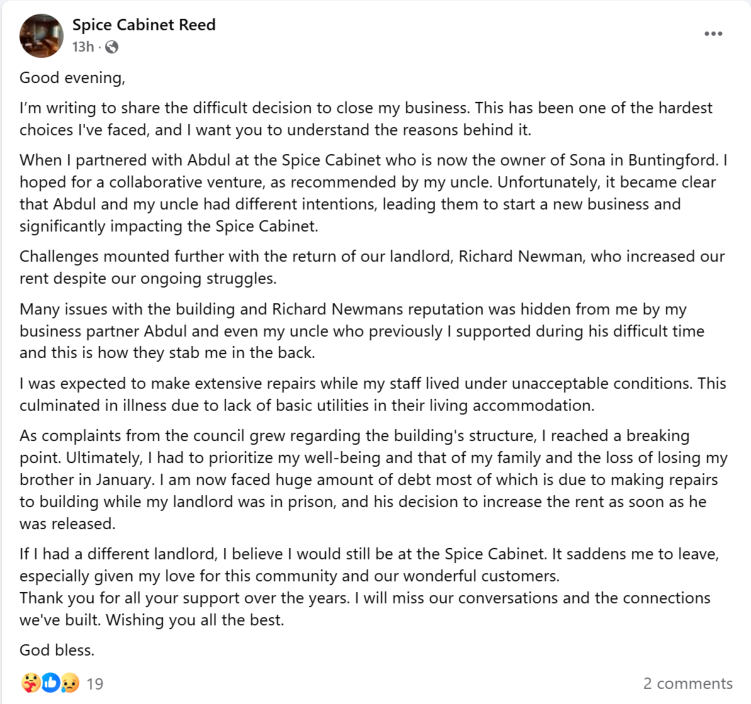Click the blue like reaction icon

pyautogui.click(x=50, y=682)
